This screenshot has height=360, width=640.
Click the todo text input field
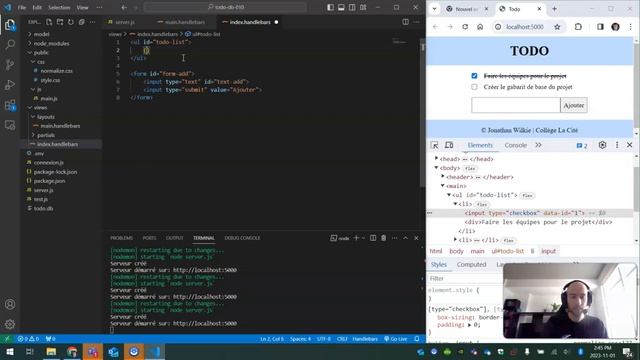click(516, 105)
